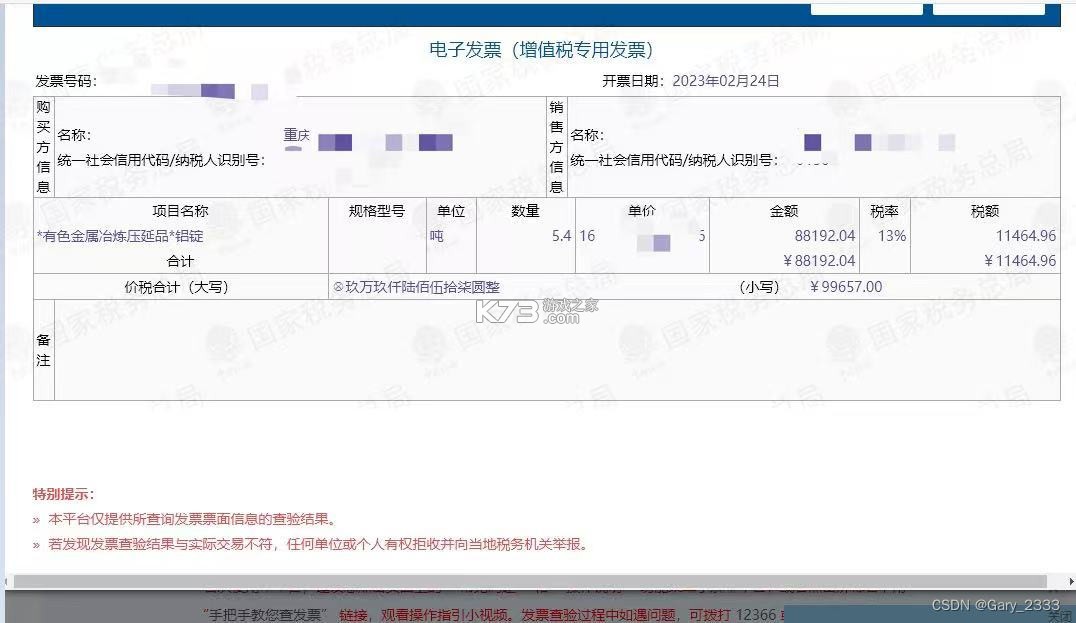The width and height of the screenshot is (1076, 623).
Task: Click the invoice title 电子发票（增值税专用发票）
Action: click(541, 49)
